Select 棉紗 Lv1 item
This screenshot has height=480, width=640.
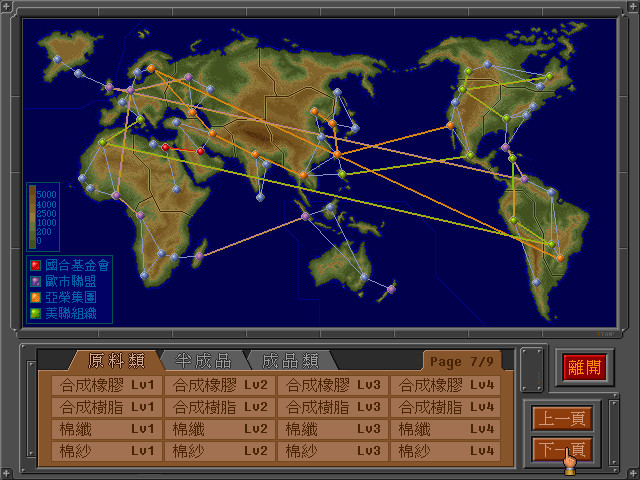107,451
